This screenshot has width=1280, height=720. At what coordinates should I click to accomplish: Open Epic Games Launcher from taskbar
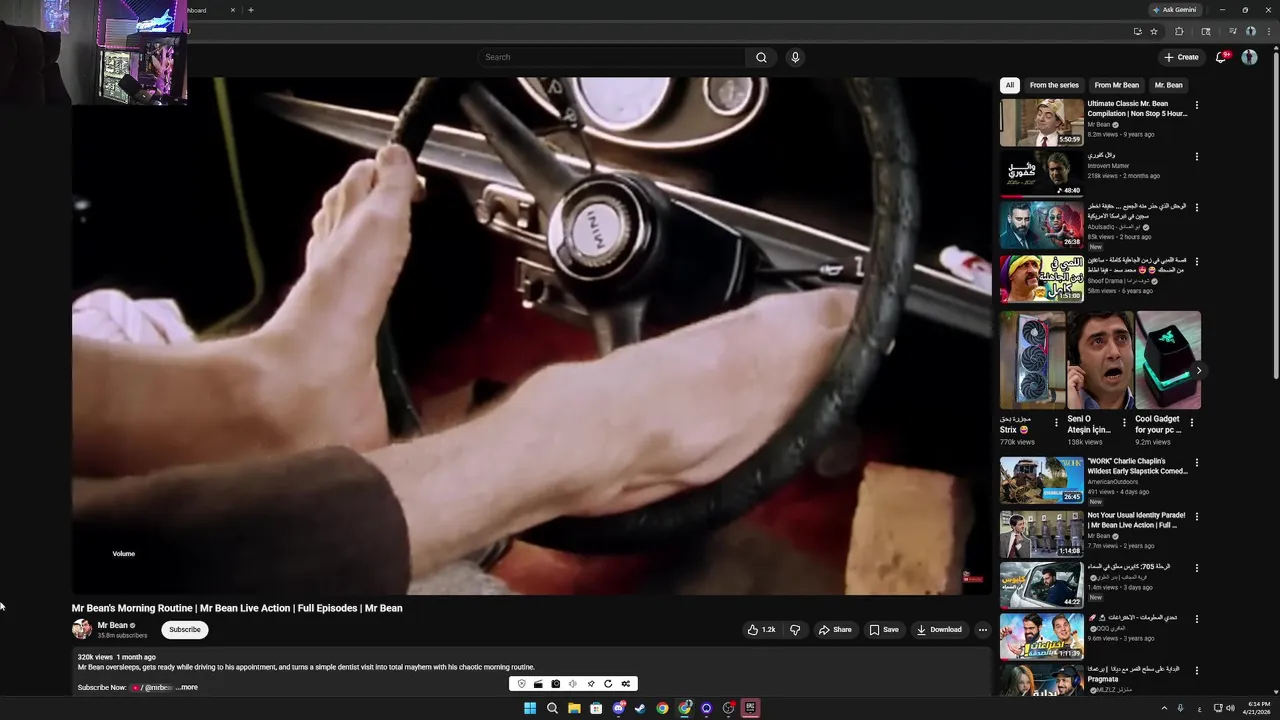click(750, 708)
